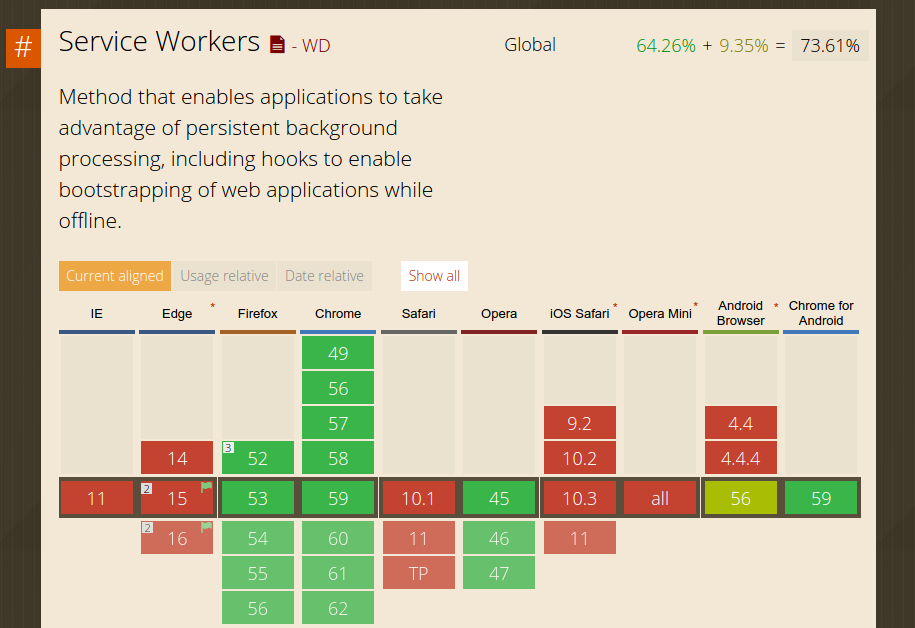Click note marker 2 on Edge 15
Viewport: 915px width, 628px height.
click(x=147, y=488)
